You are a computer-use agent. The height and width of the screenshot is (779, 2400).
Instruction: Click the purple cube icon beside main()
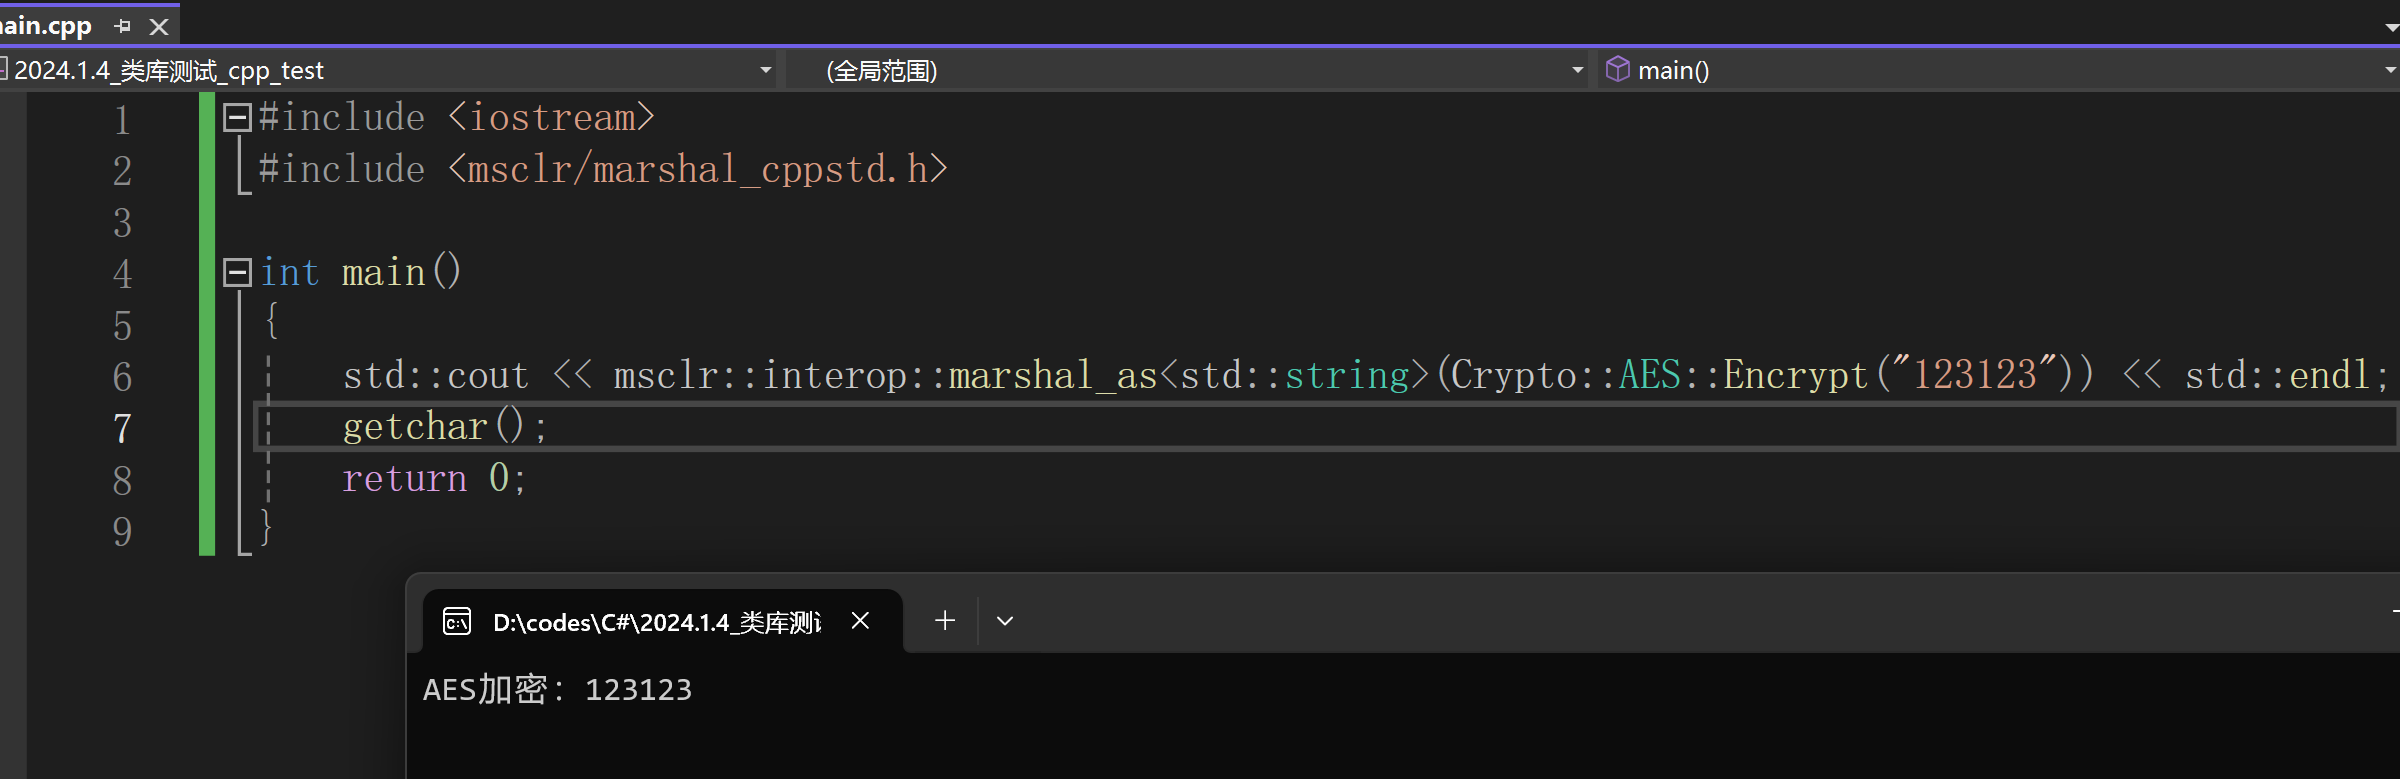1617,69
